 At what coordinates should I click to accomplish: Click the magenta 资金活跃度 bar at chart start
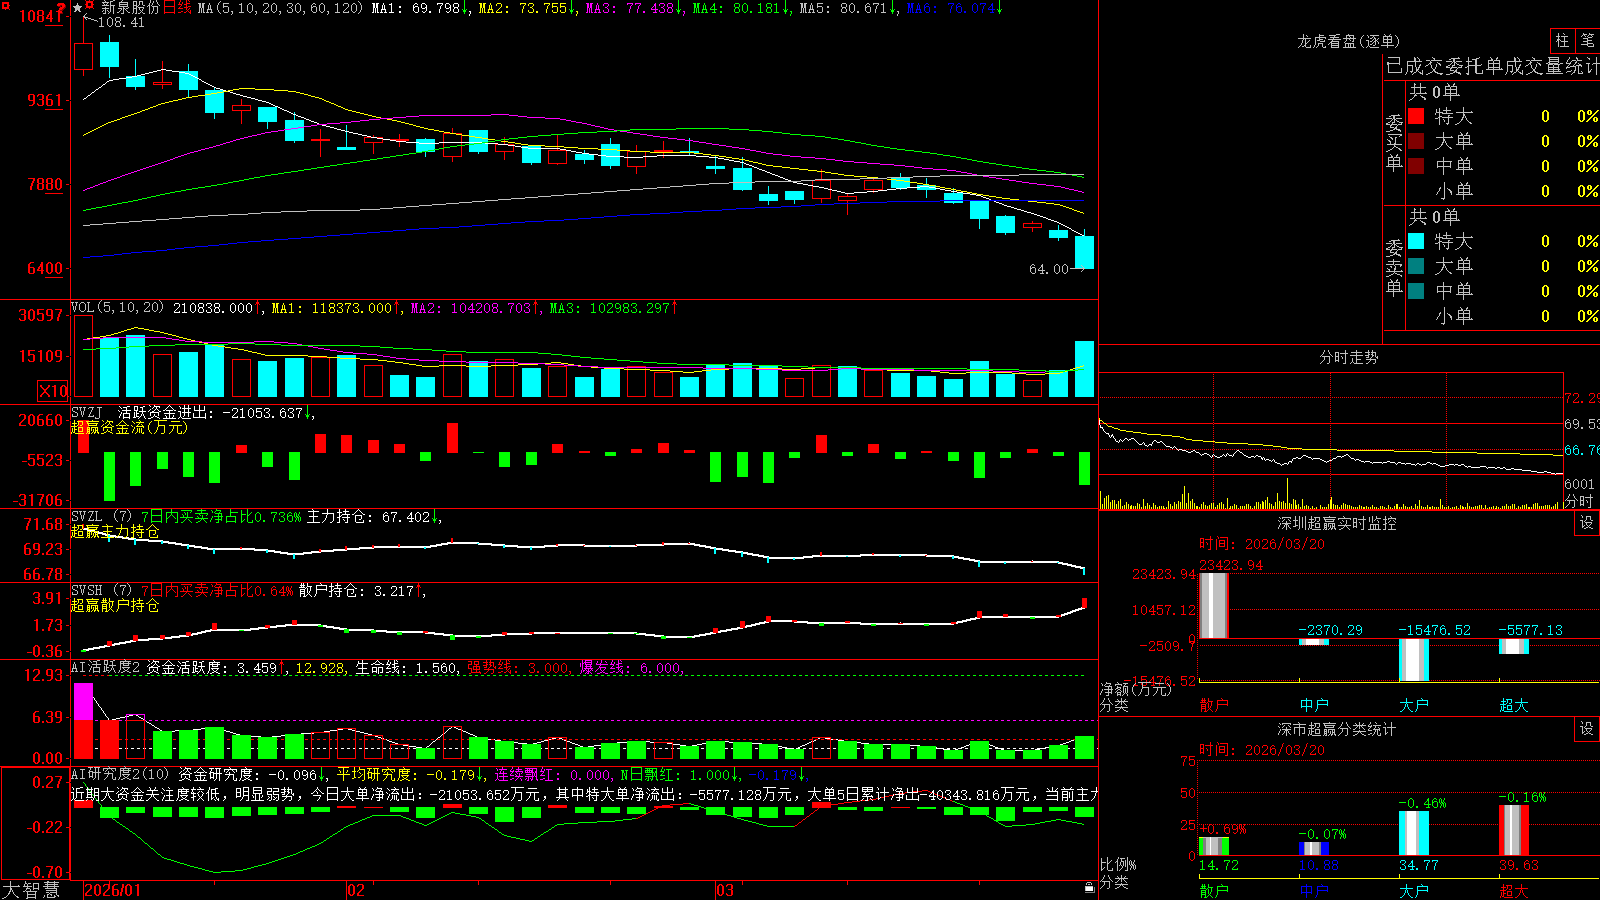click(x=83, y=701)
